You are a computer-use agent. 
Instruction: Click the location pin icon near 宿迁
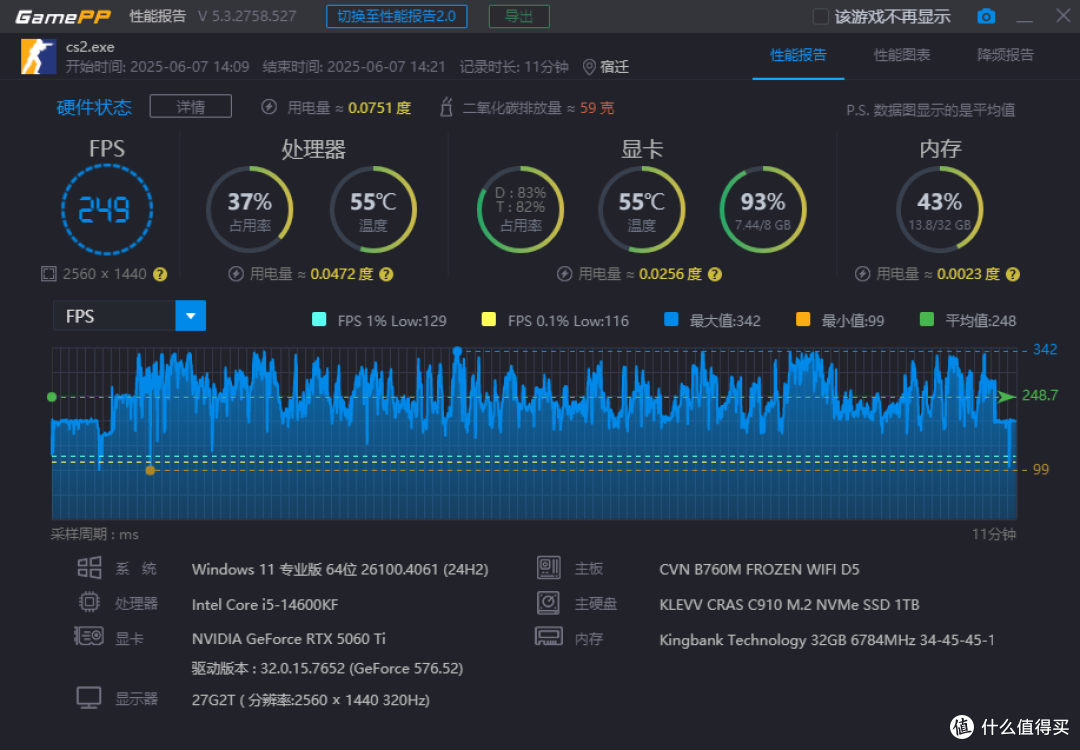(589, 67)
